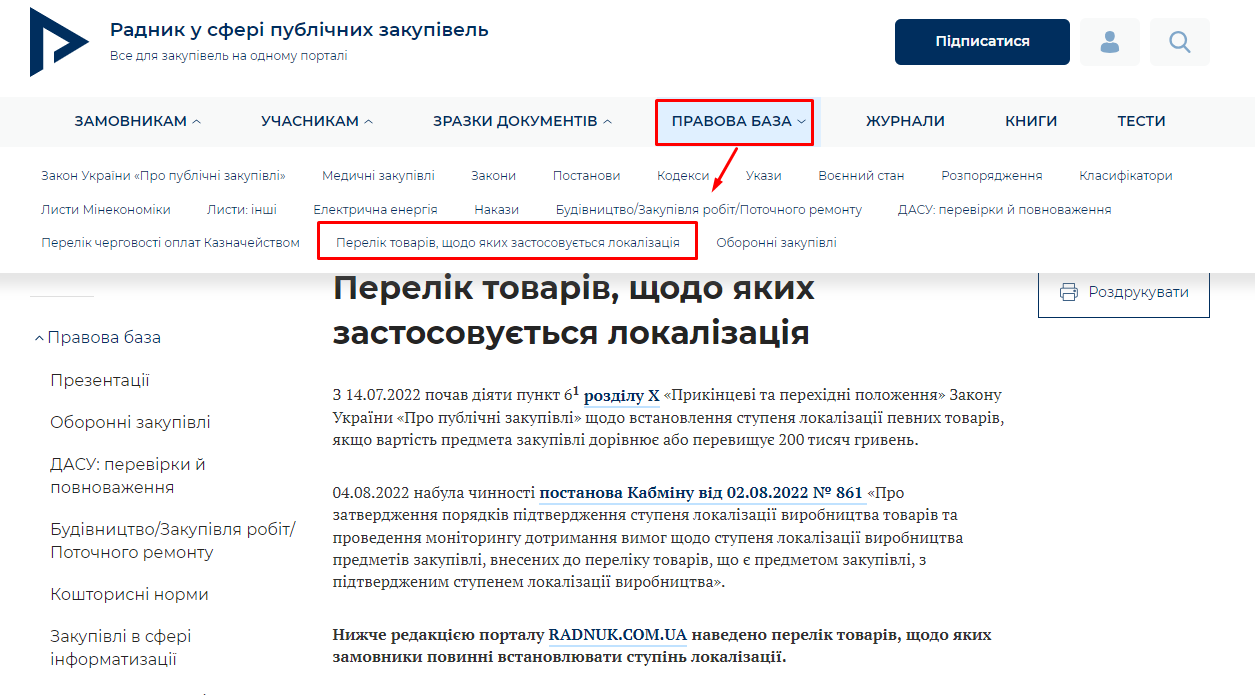Go to the КНИГИ section
The height and width of the screenshot is (695, 1255).
[x=1031, y=121]
